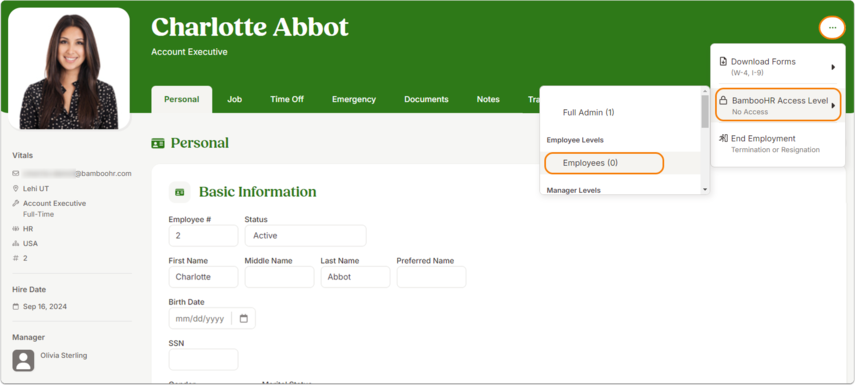The width and height of the screenshot is (855, 385).
Task: Click Charlotte Abbot's profile photo
Action: click(x=69, y=69)
